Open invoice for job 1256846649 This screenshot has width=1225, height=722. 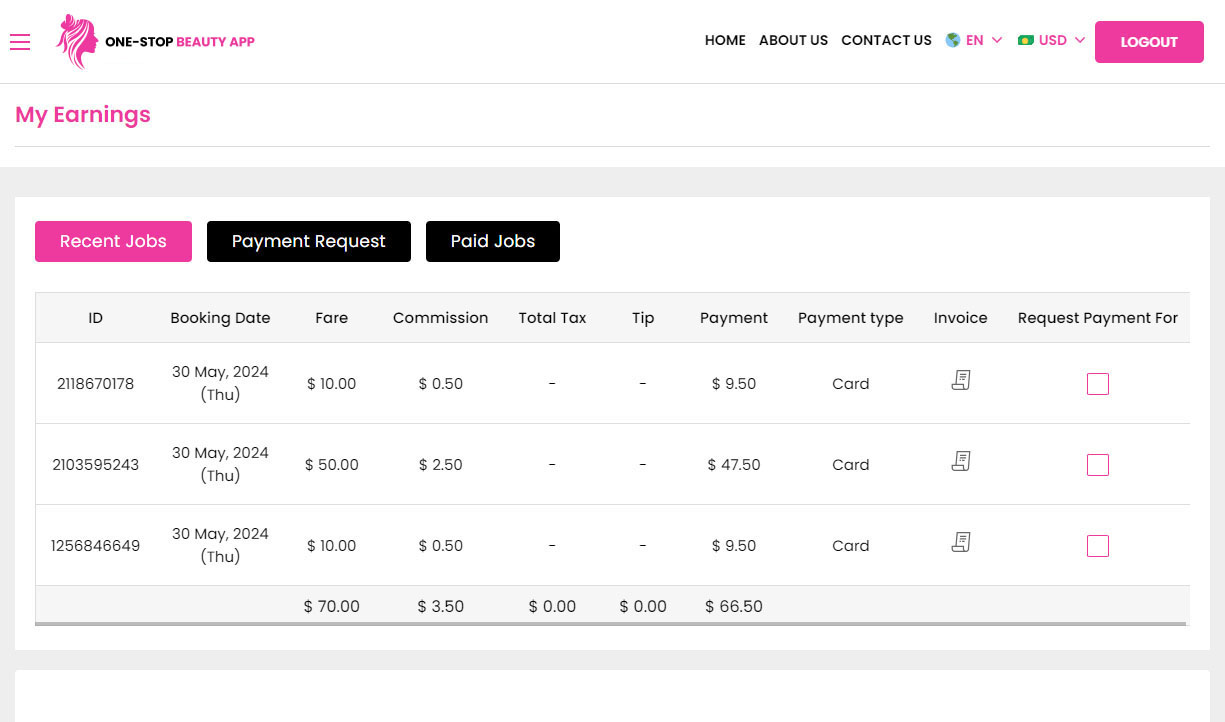(x=961, y=542)
